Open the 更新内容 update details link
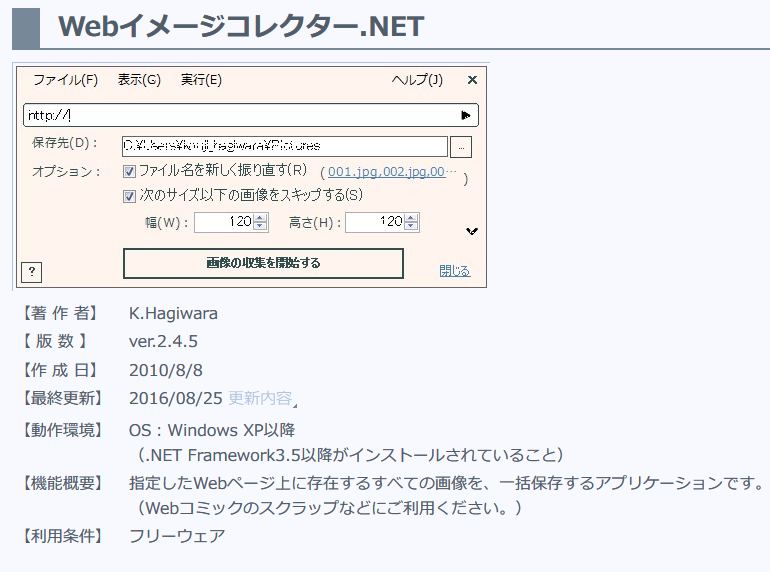770x572 pixels. 260,398
